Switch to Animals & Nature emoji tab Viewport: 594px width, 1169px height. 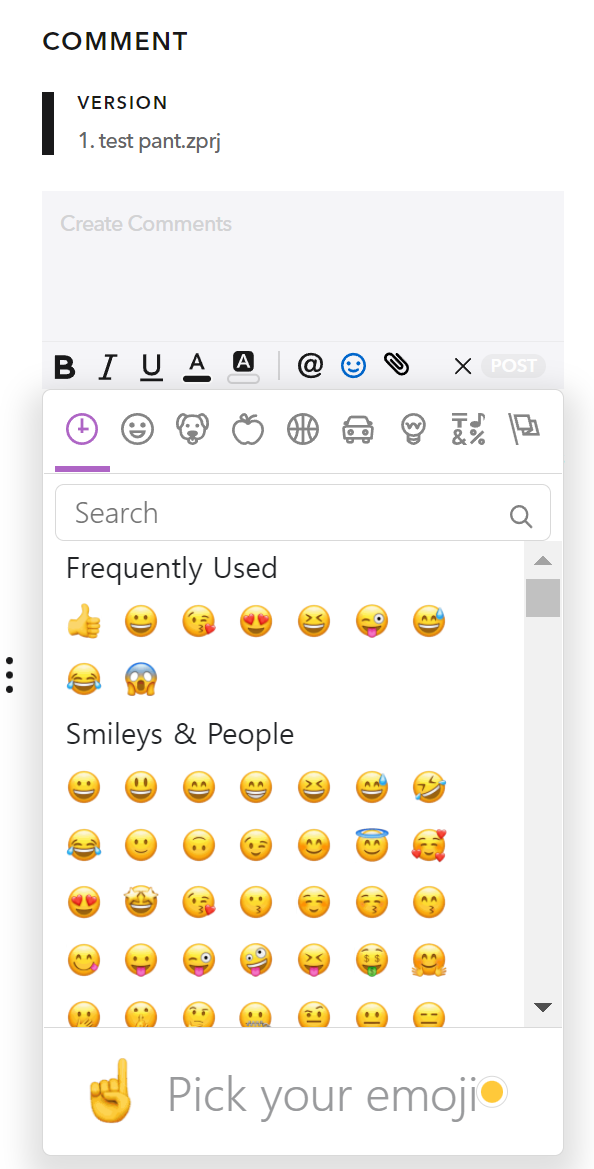192,429
